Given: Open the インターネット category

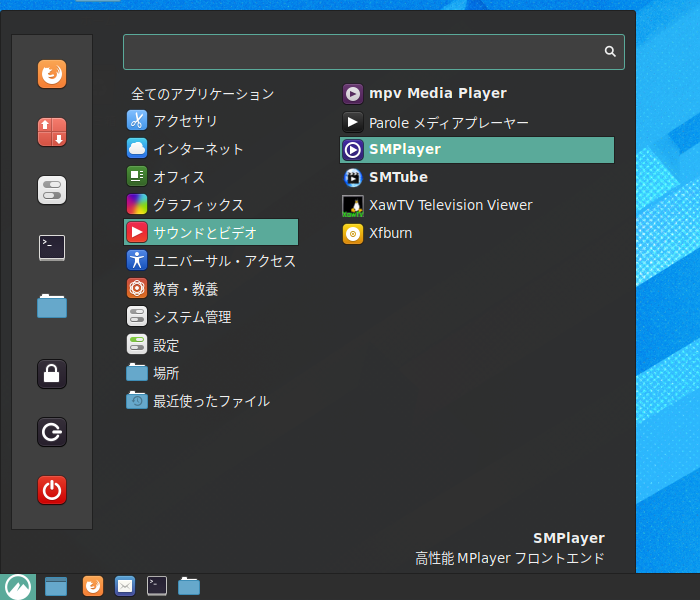Looking at the screenshot, I should click(x=211, y=149).
